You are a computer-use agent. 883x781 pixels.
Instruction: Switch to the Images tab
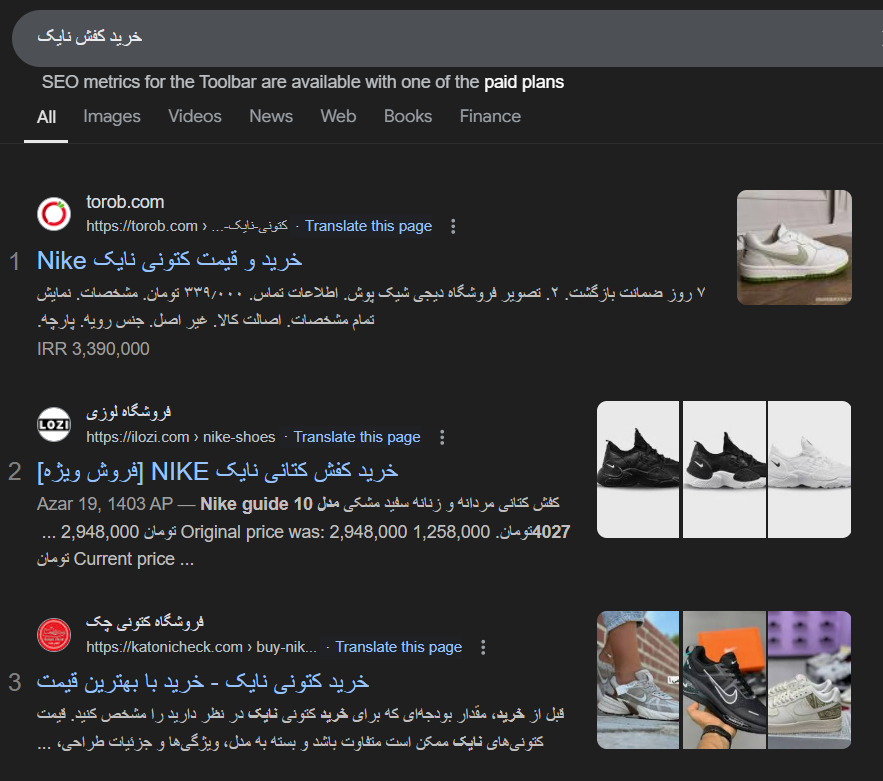pyautogui.click(x=112, y=117)
